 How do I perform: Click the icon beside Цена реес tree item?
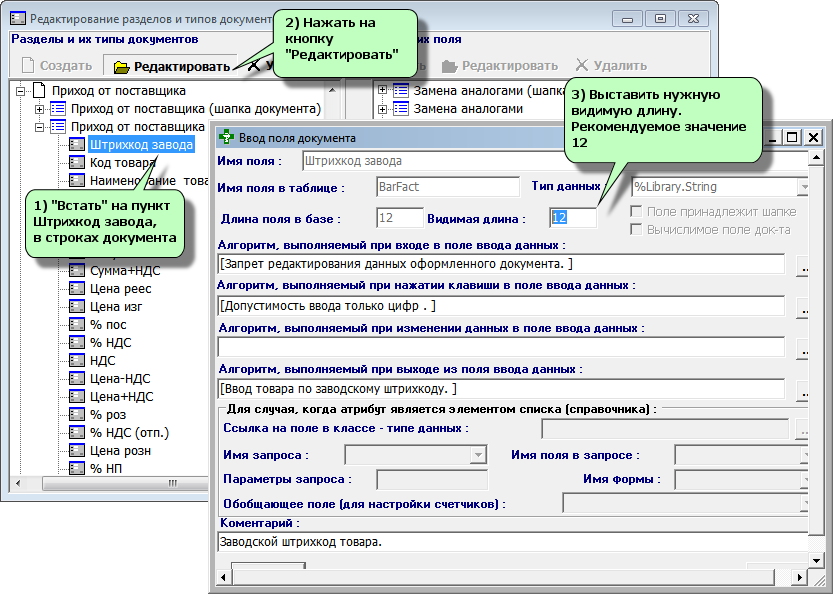coord(77,288)
